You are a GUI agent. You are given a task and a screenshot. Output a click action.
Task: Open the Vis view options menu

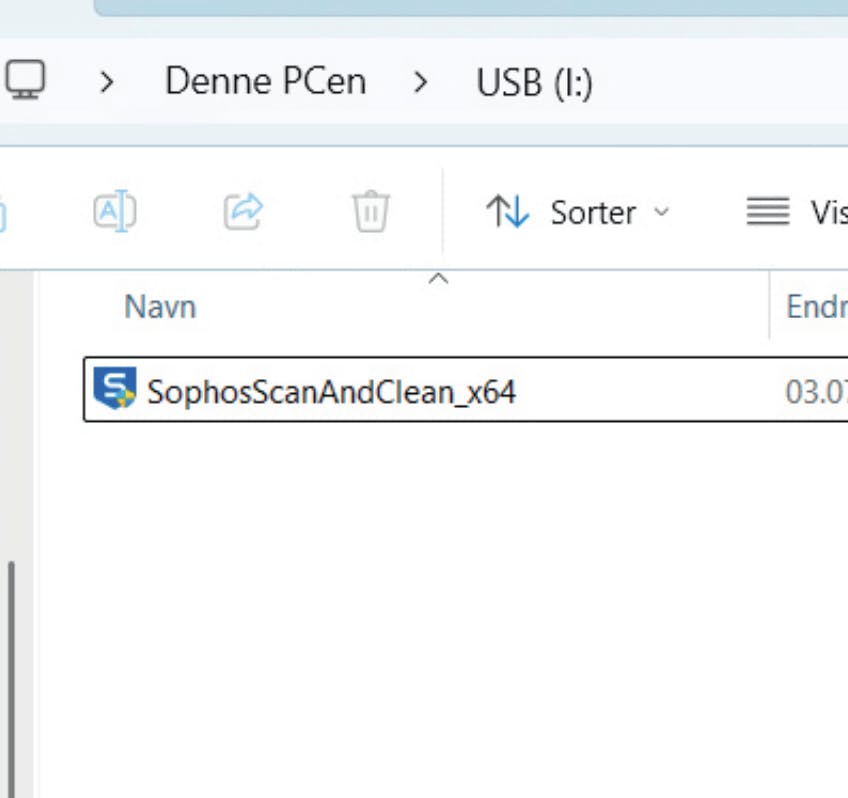point(797,211)
